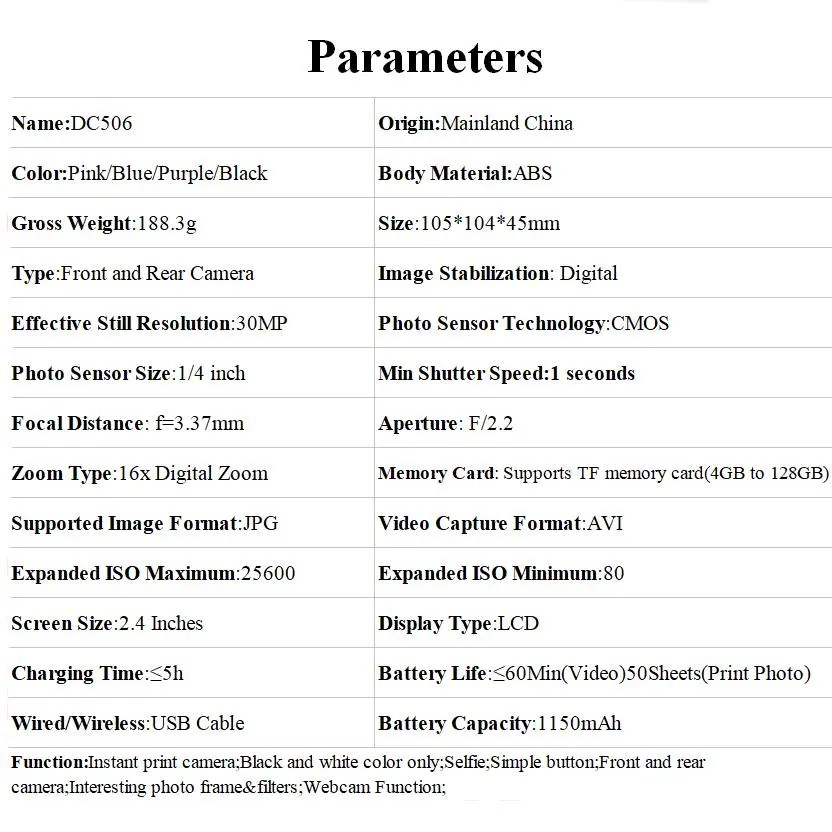This screenshot has height=832, width=832.
Task: Click Effective Still Resolution 30MP
Action: coord(149,323)
